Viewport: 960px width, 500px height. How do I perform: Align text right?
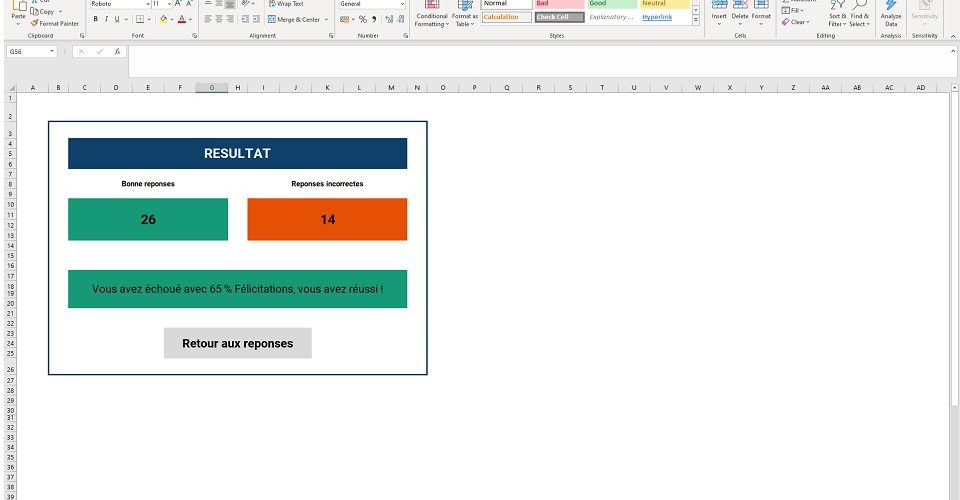pos(230,20)
